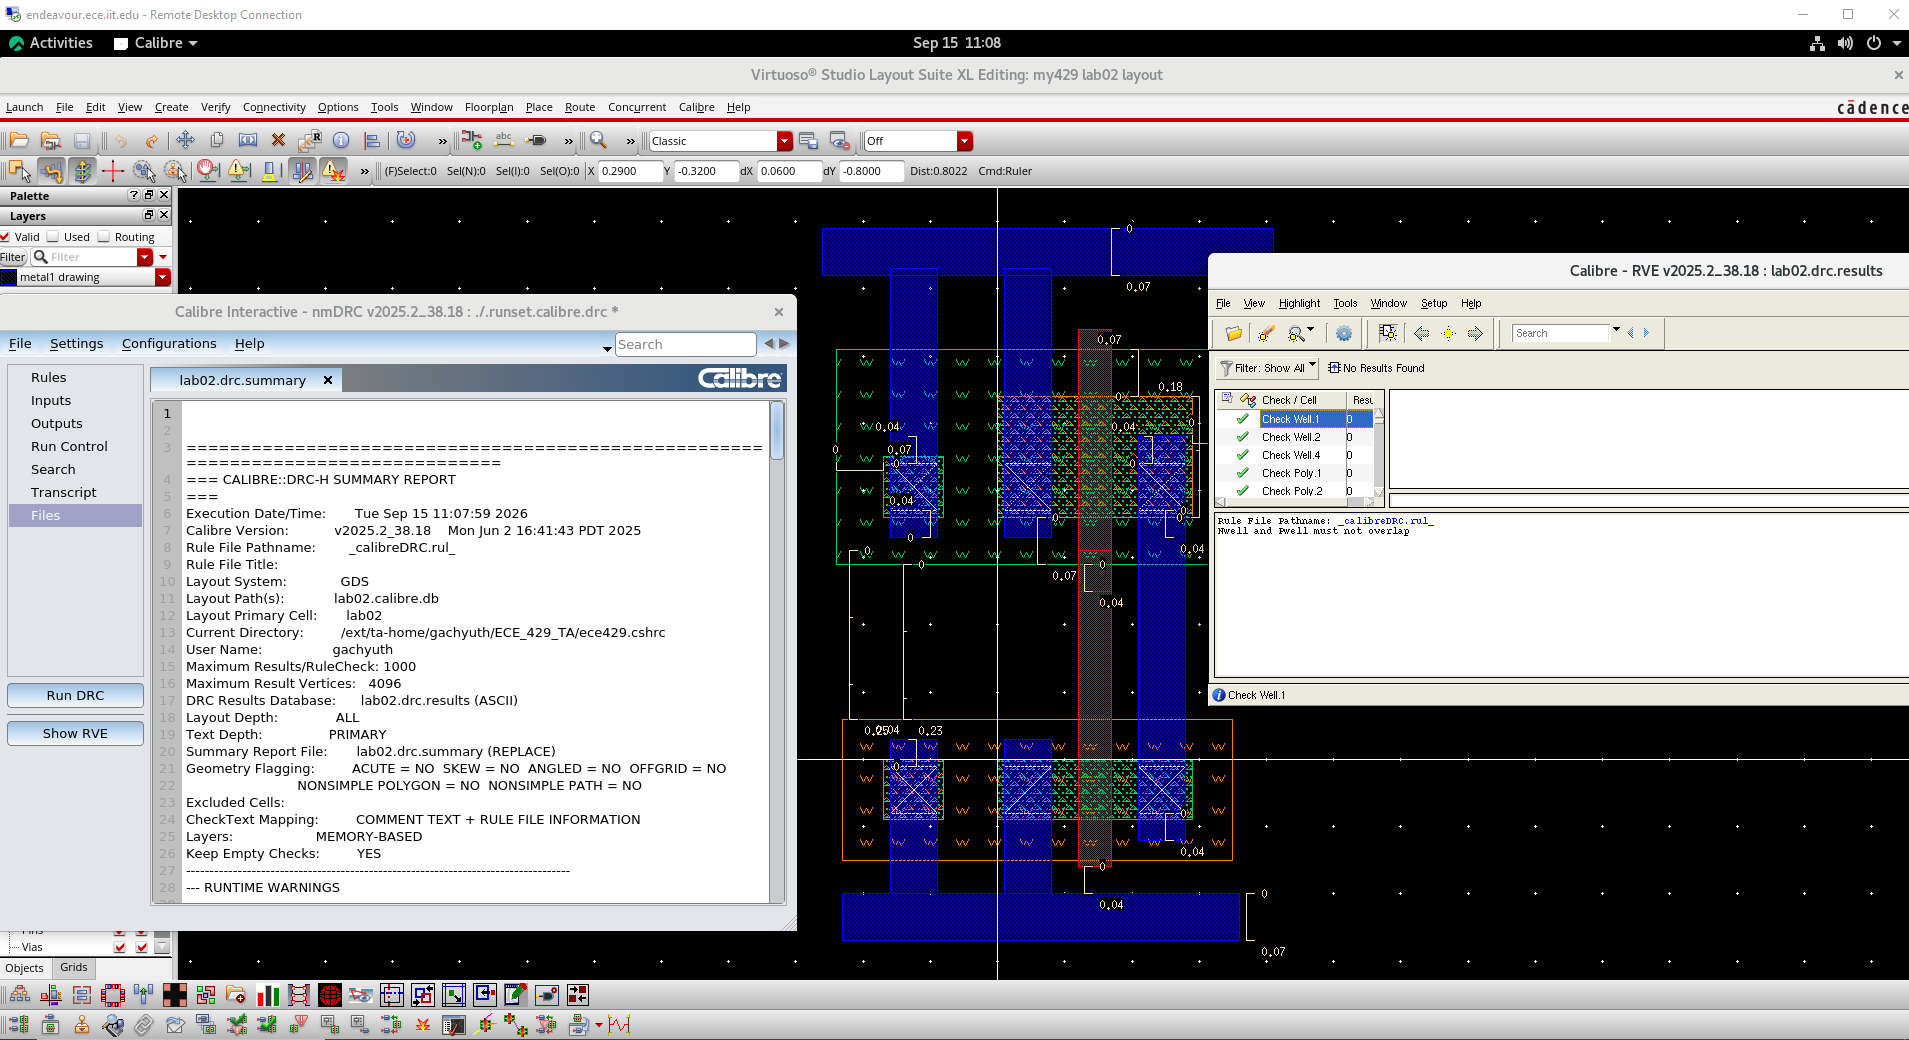Click the summary report vertical scrollbar
This screenshot has width=1909, height=1040.
777,652
